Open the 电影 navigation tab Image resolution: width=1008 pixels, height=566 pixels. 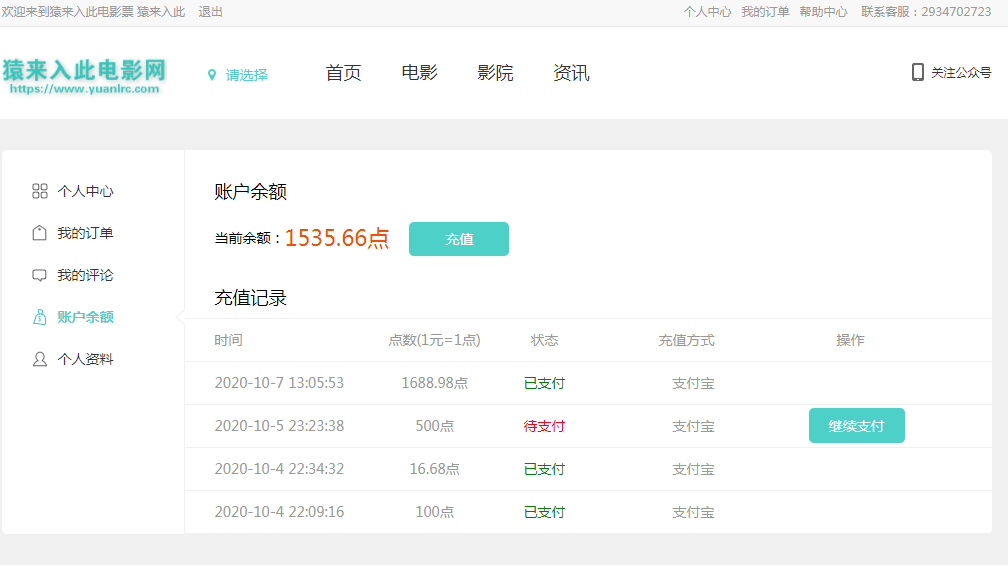pyautogui.click(x=419, y=73)
